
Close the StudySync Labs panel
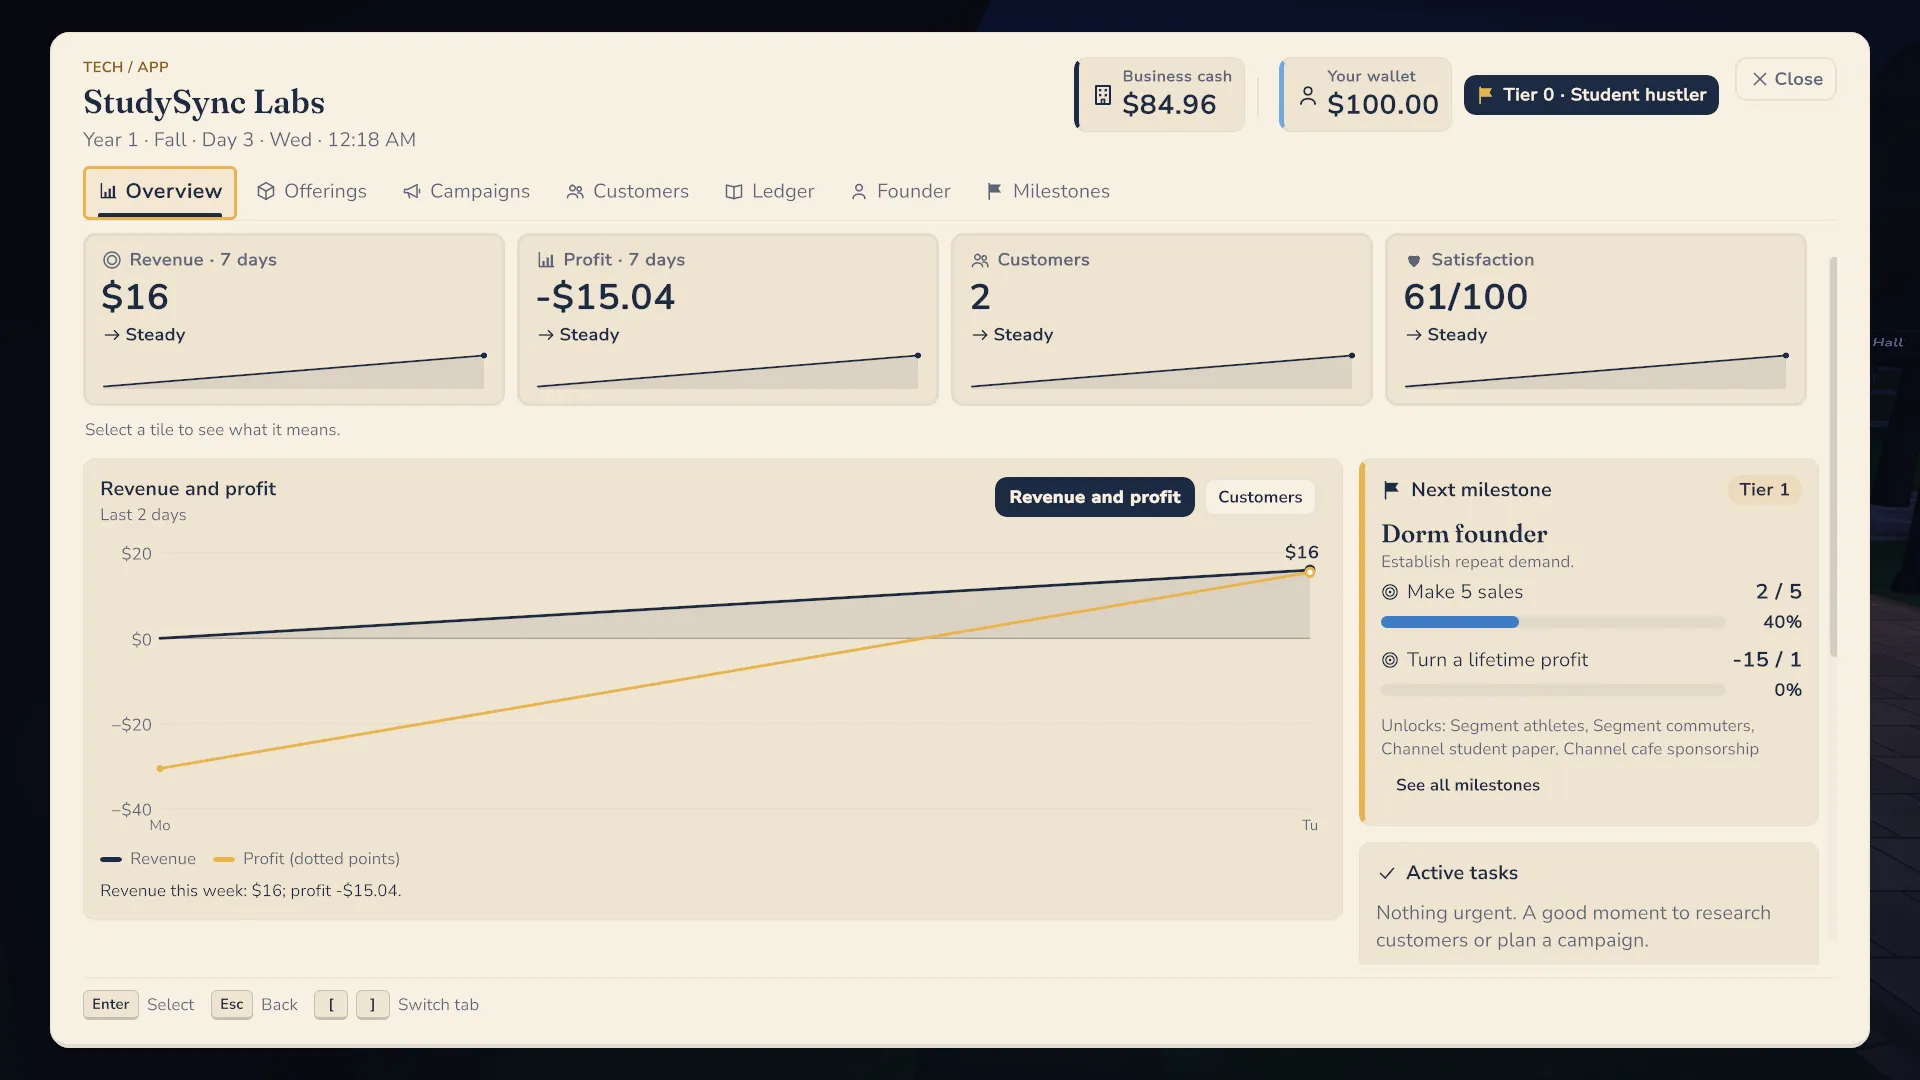click(x=1786, y=79)
